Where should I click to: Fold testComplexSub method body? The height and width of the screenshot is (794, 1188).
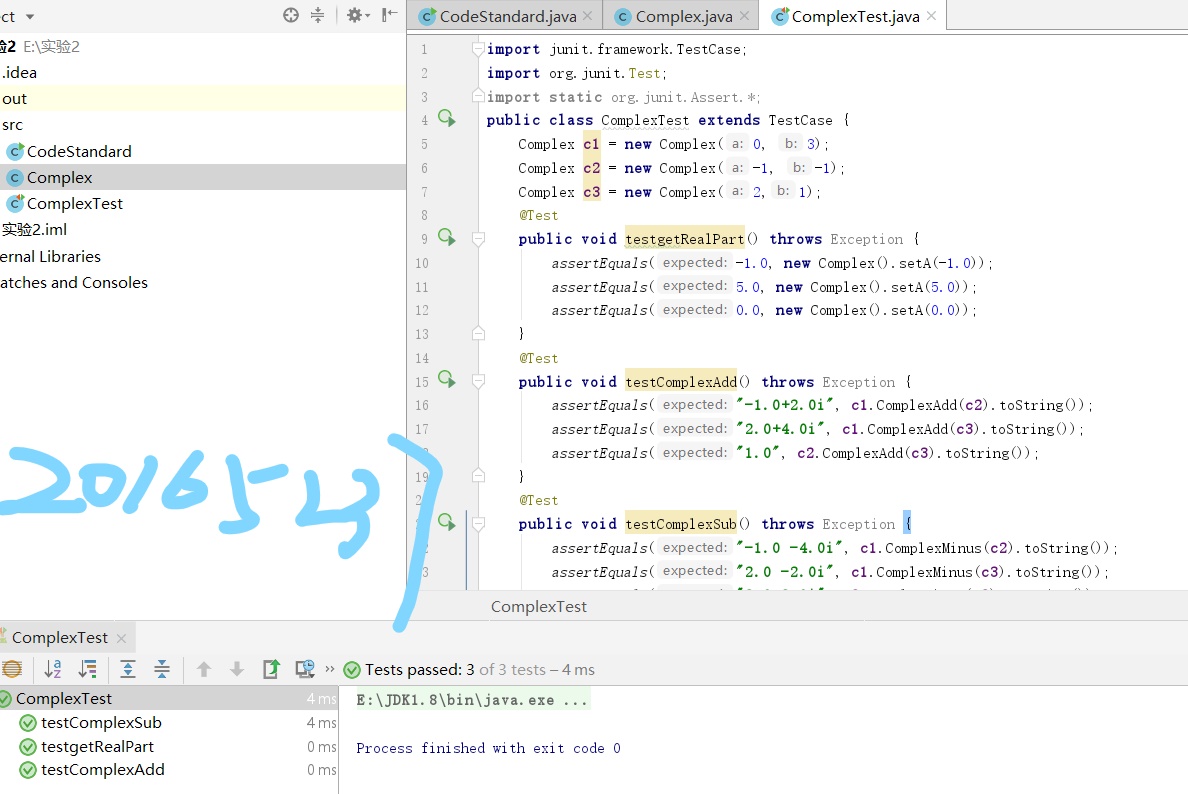(478, 524)
